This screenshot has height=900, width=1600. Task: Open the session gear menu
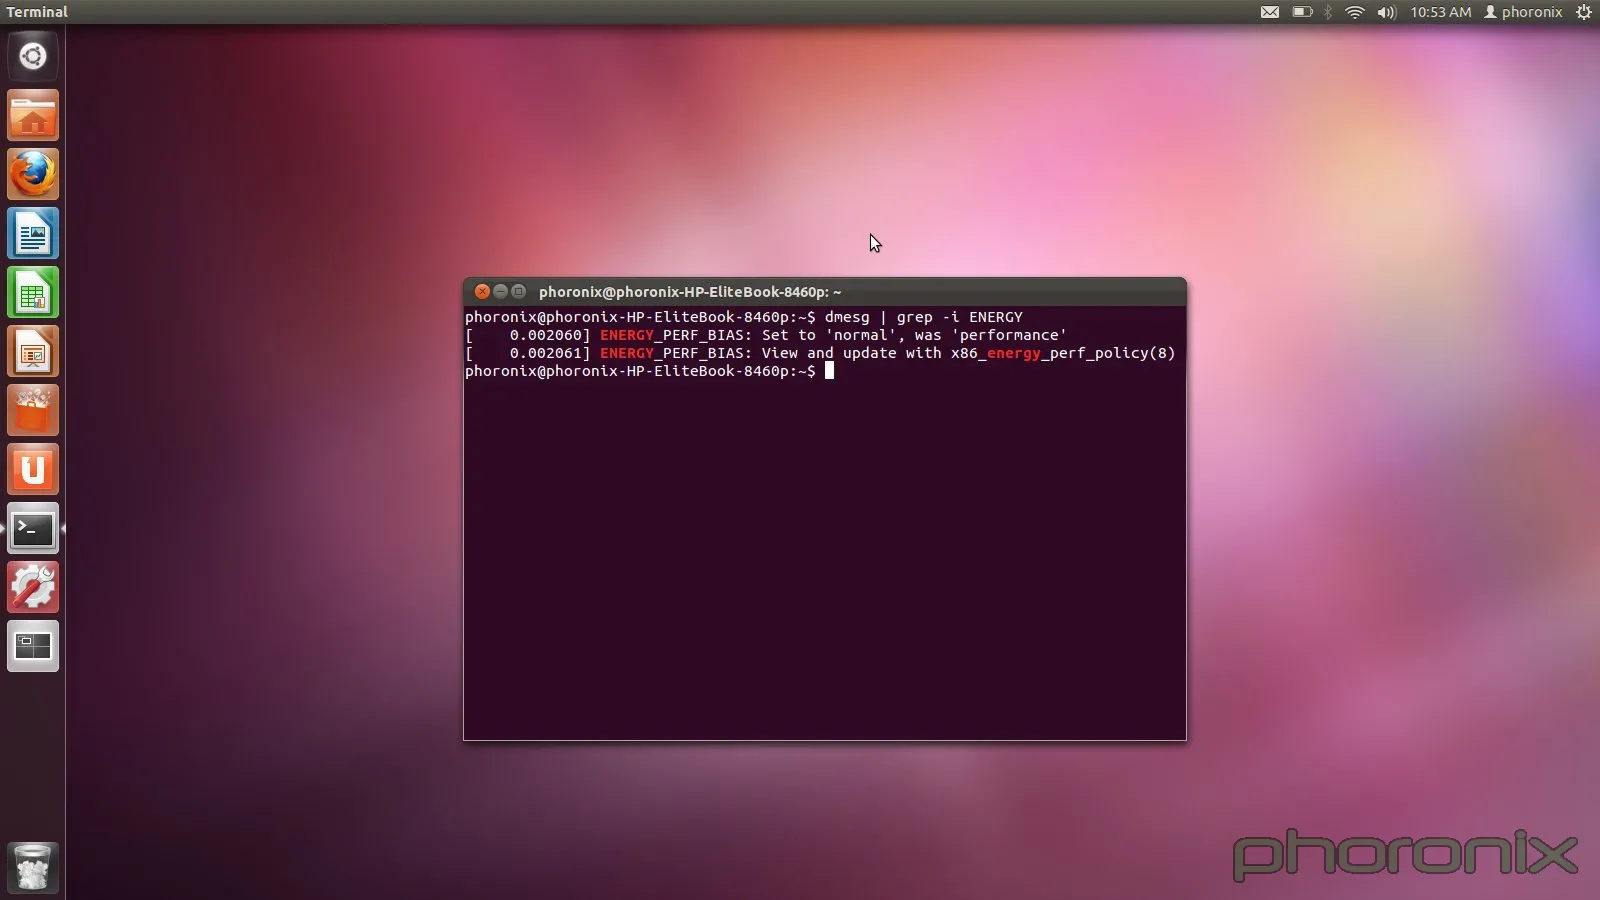point(1583,12)
